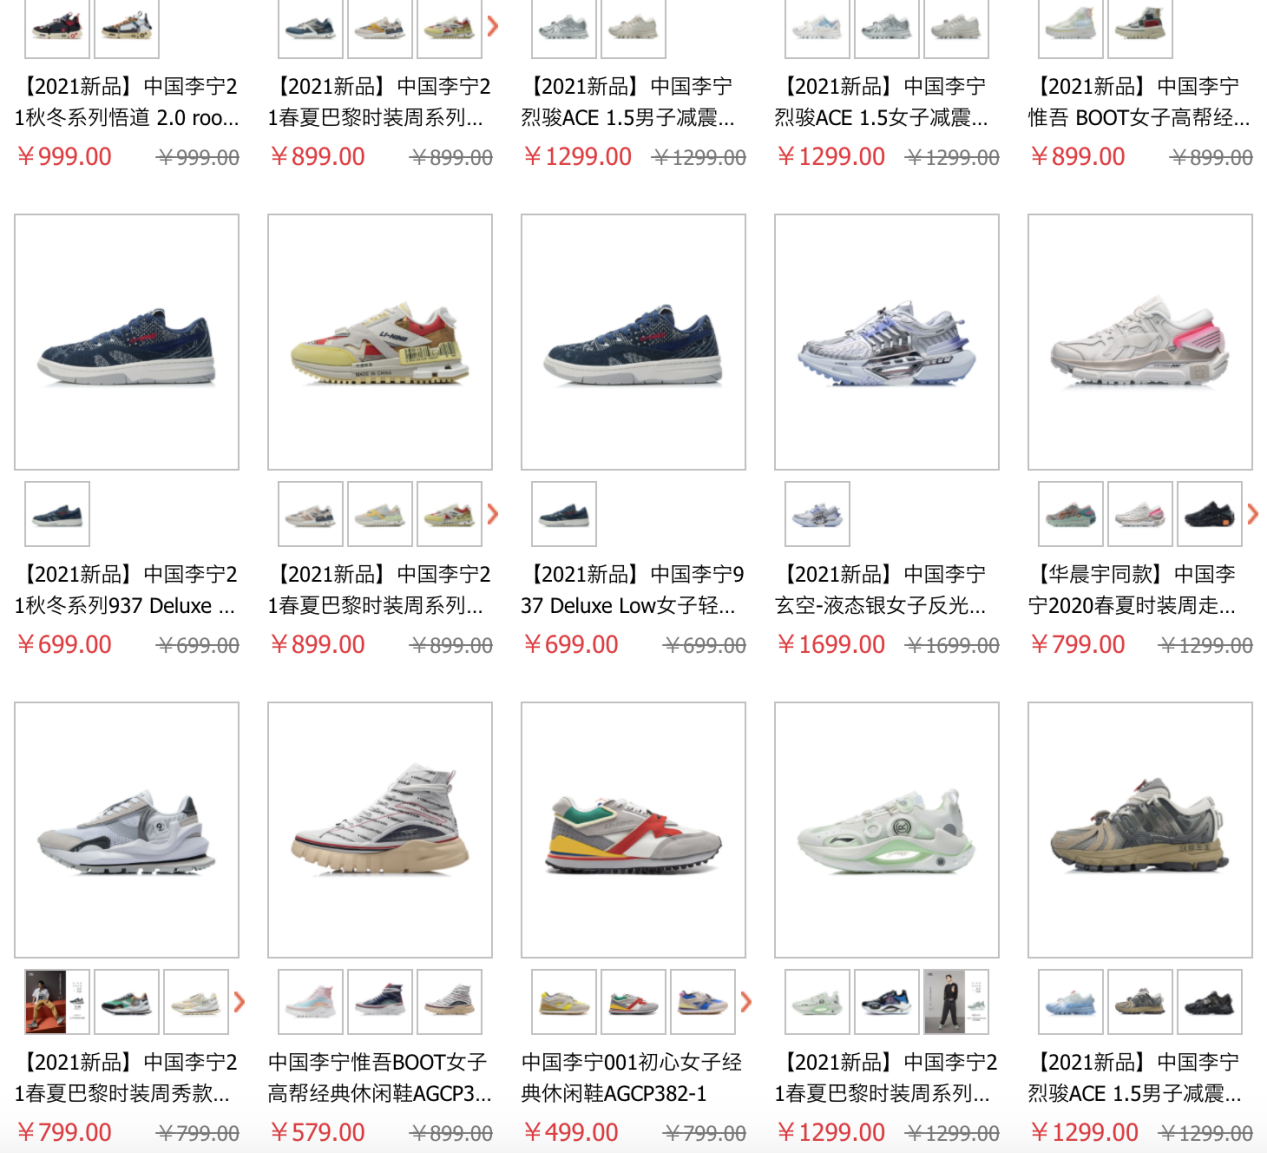The image size is (1267, 1153).
Task: Open the 玄空-液态银 silver sneaker image
Action: [887, 342]
